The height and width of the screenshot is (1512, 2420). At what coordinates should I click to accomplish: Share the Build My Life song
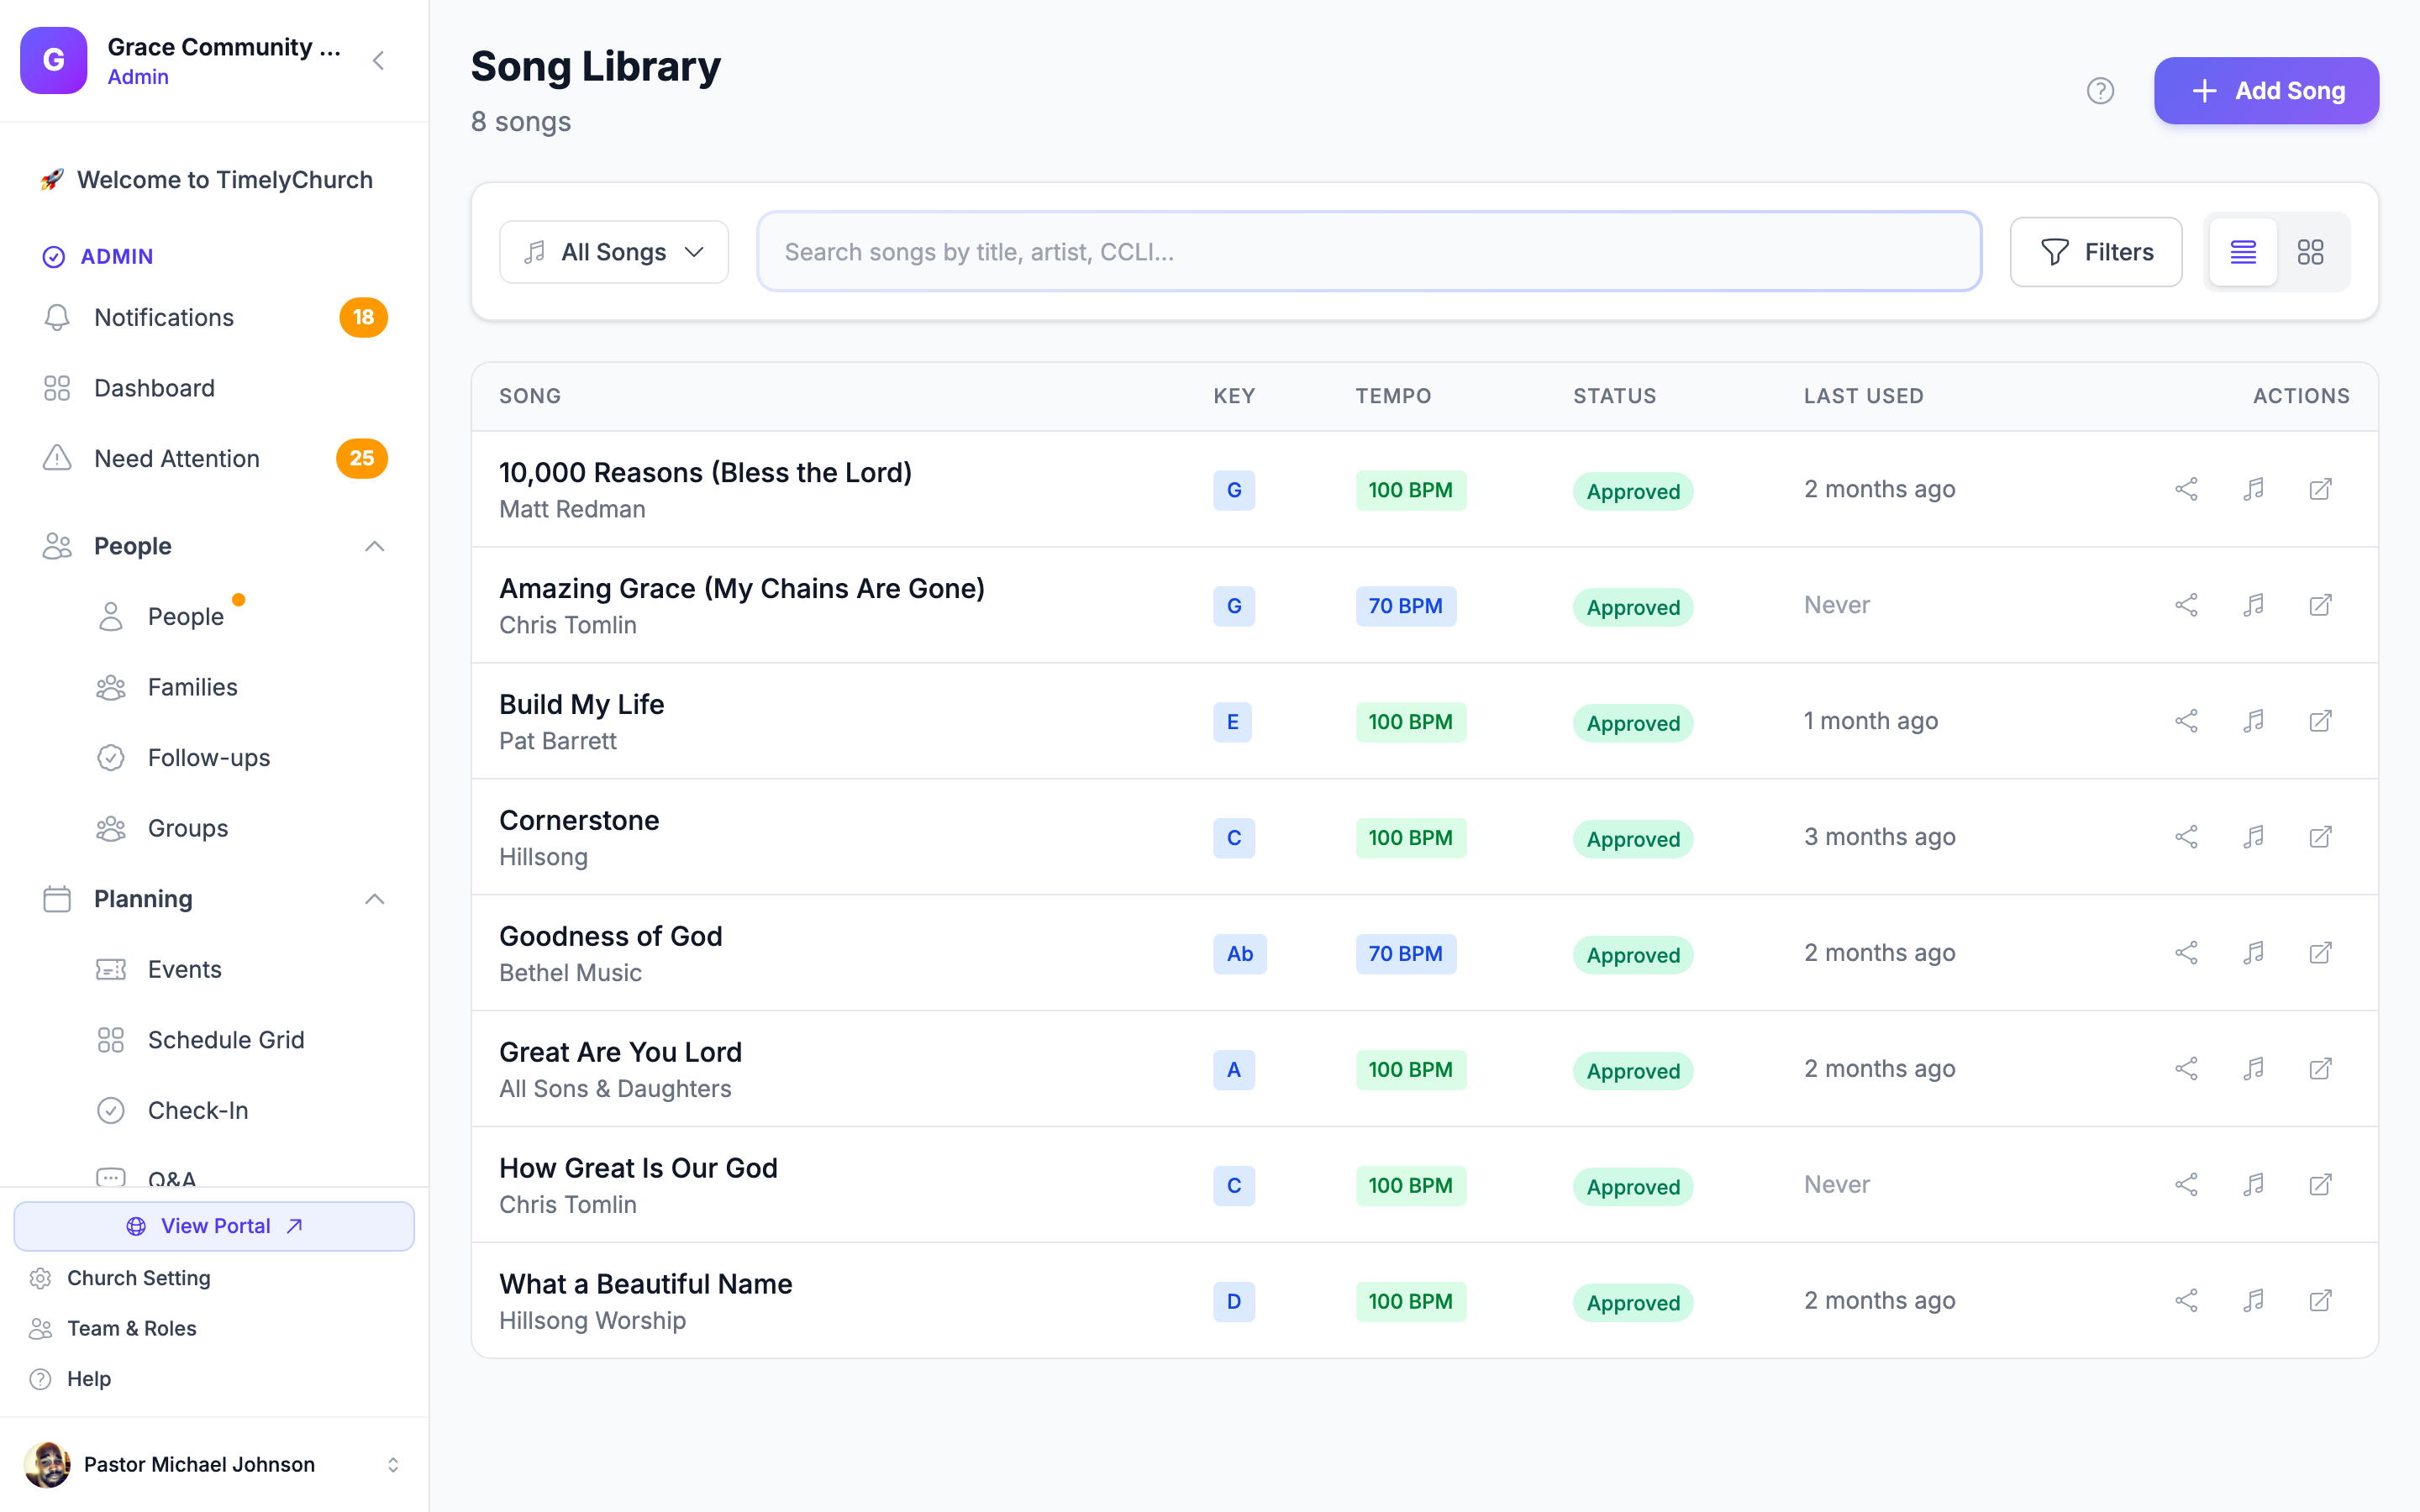pos(2186,721)
